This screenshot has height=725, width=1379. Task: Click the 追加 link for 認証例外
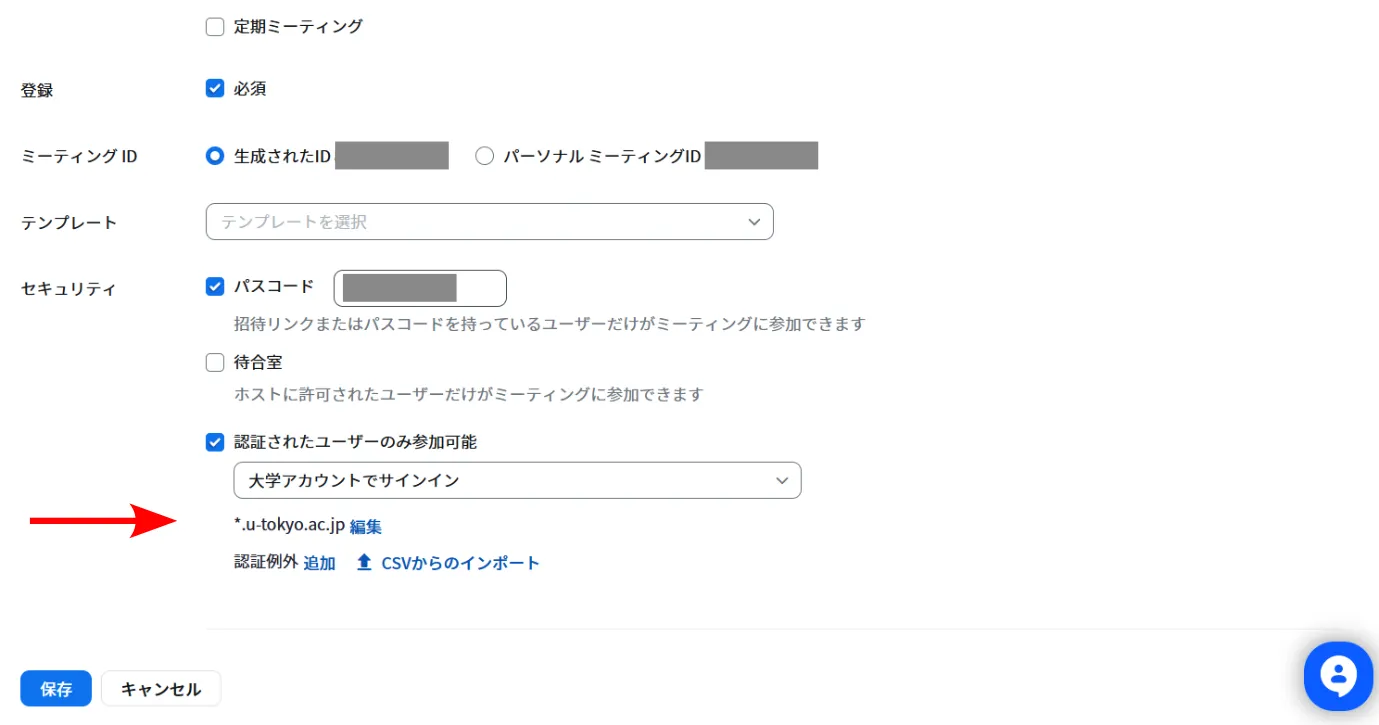click(320, 563)
